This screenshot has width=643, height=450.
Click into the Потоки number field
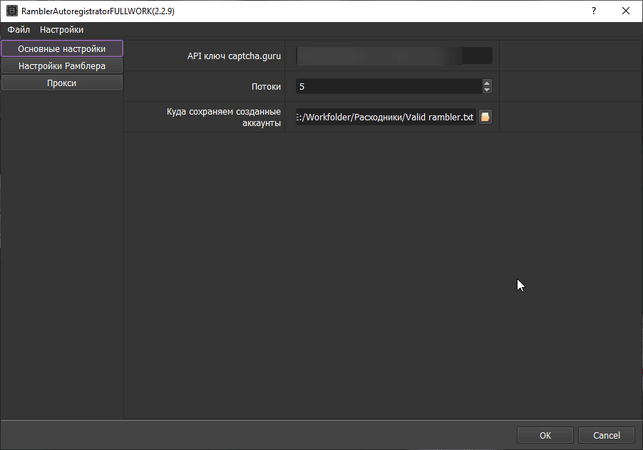tap(387, 87)
